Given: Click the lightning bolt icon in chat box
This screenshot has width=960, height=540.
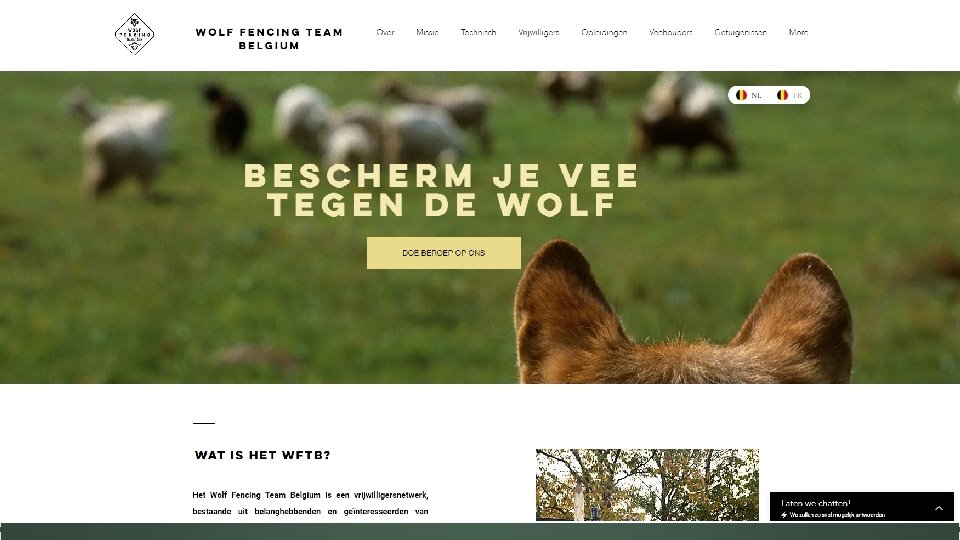Looking at the screenshot, I should coord(784,515).
